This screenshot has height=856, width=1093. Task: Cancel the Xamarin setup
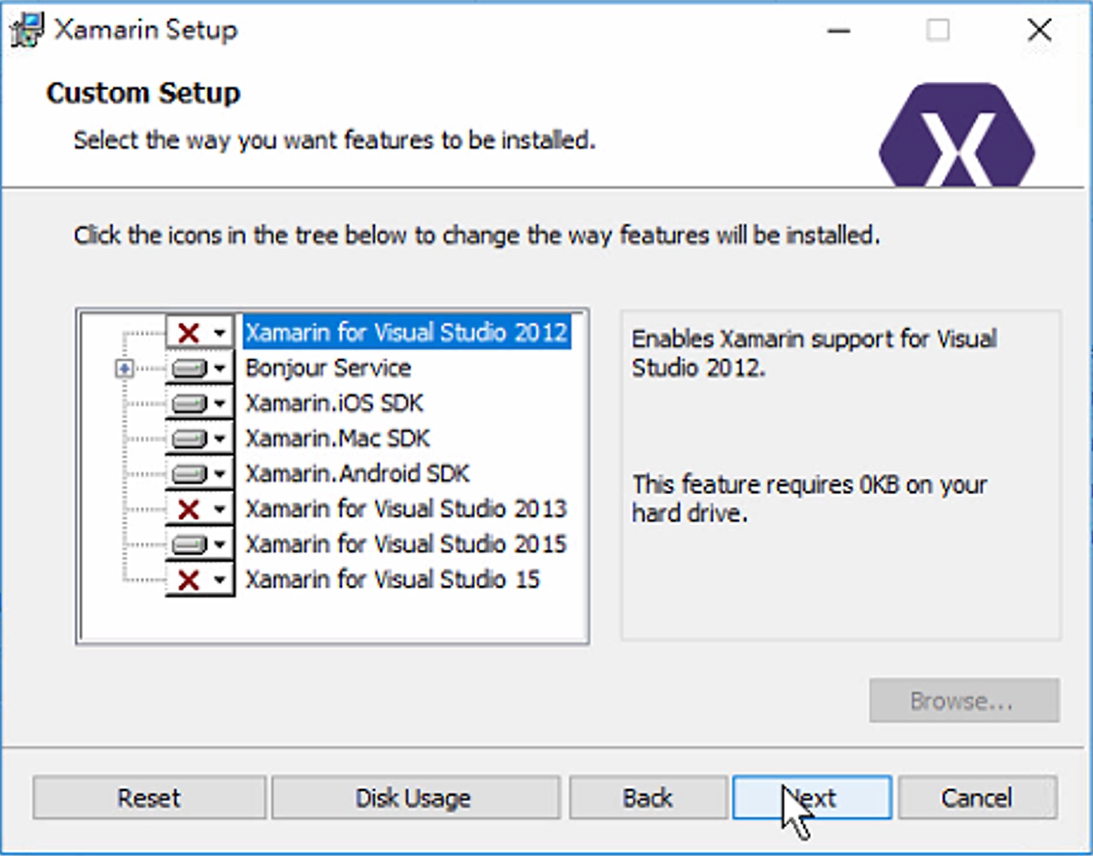977,797
